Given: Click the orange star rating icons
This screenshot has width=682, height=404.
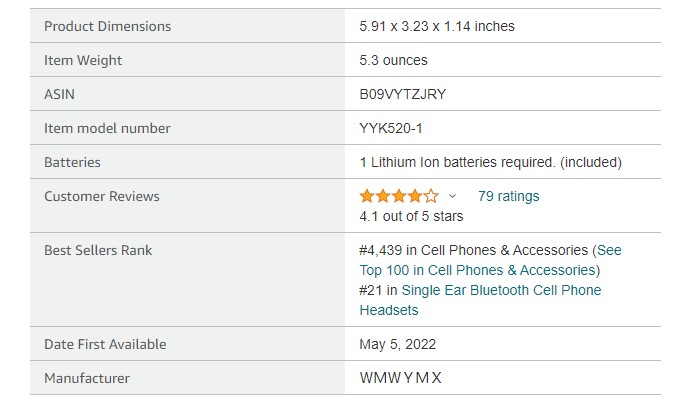Looking at the screenshot, I should pos(398,196).
